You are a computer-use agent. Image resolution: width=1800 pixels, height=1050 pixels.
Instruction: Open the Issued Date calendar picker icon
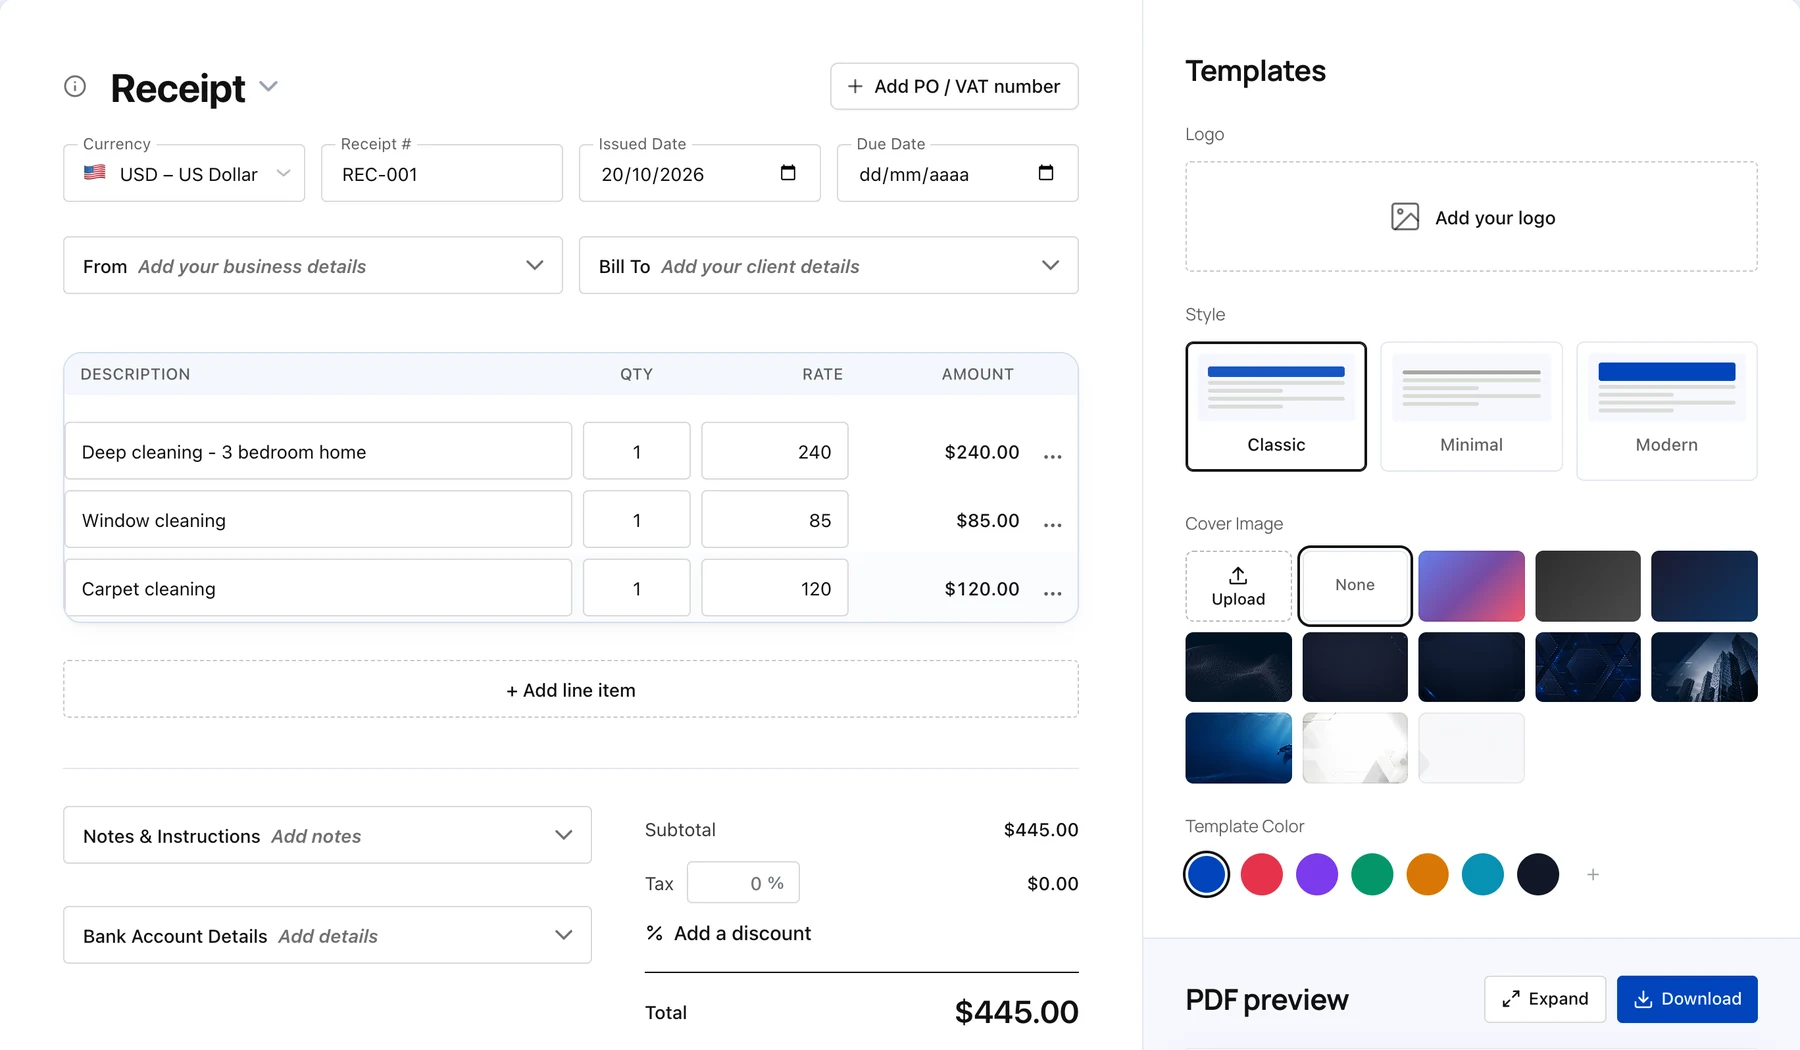(x=788, y=173)
